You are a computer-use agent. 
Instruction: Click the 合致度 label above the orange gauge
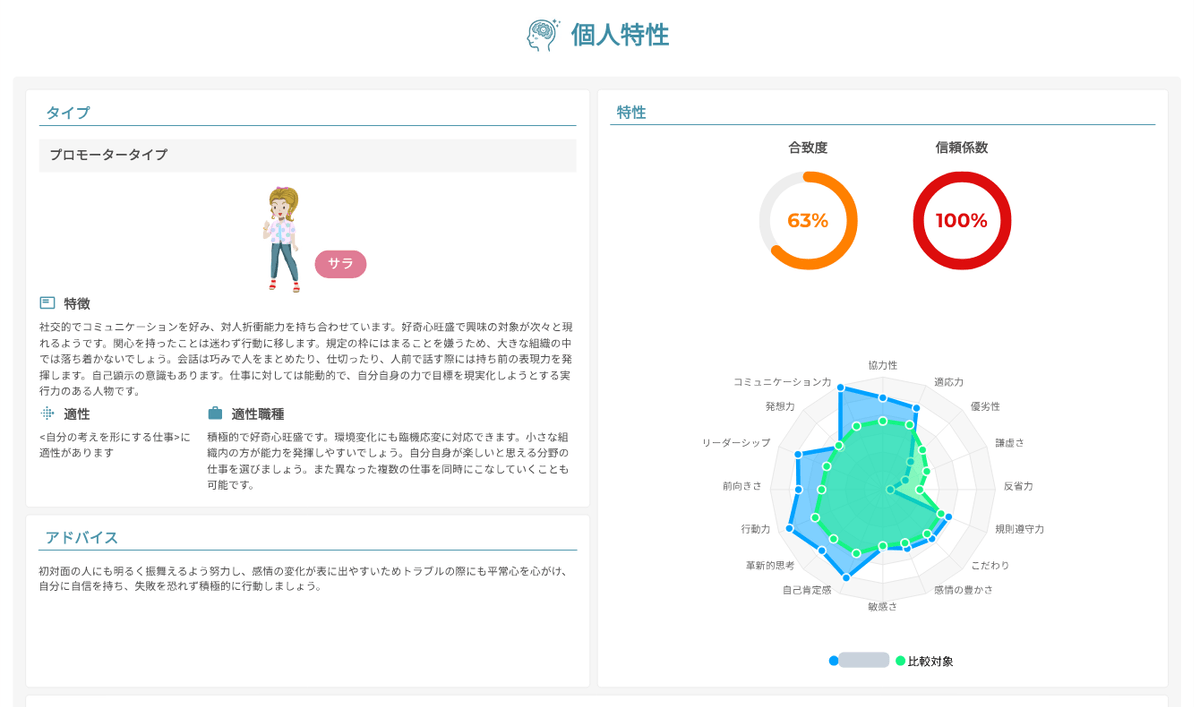pyautogui.click(x=808, y=147)
